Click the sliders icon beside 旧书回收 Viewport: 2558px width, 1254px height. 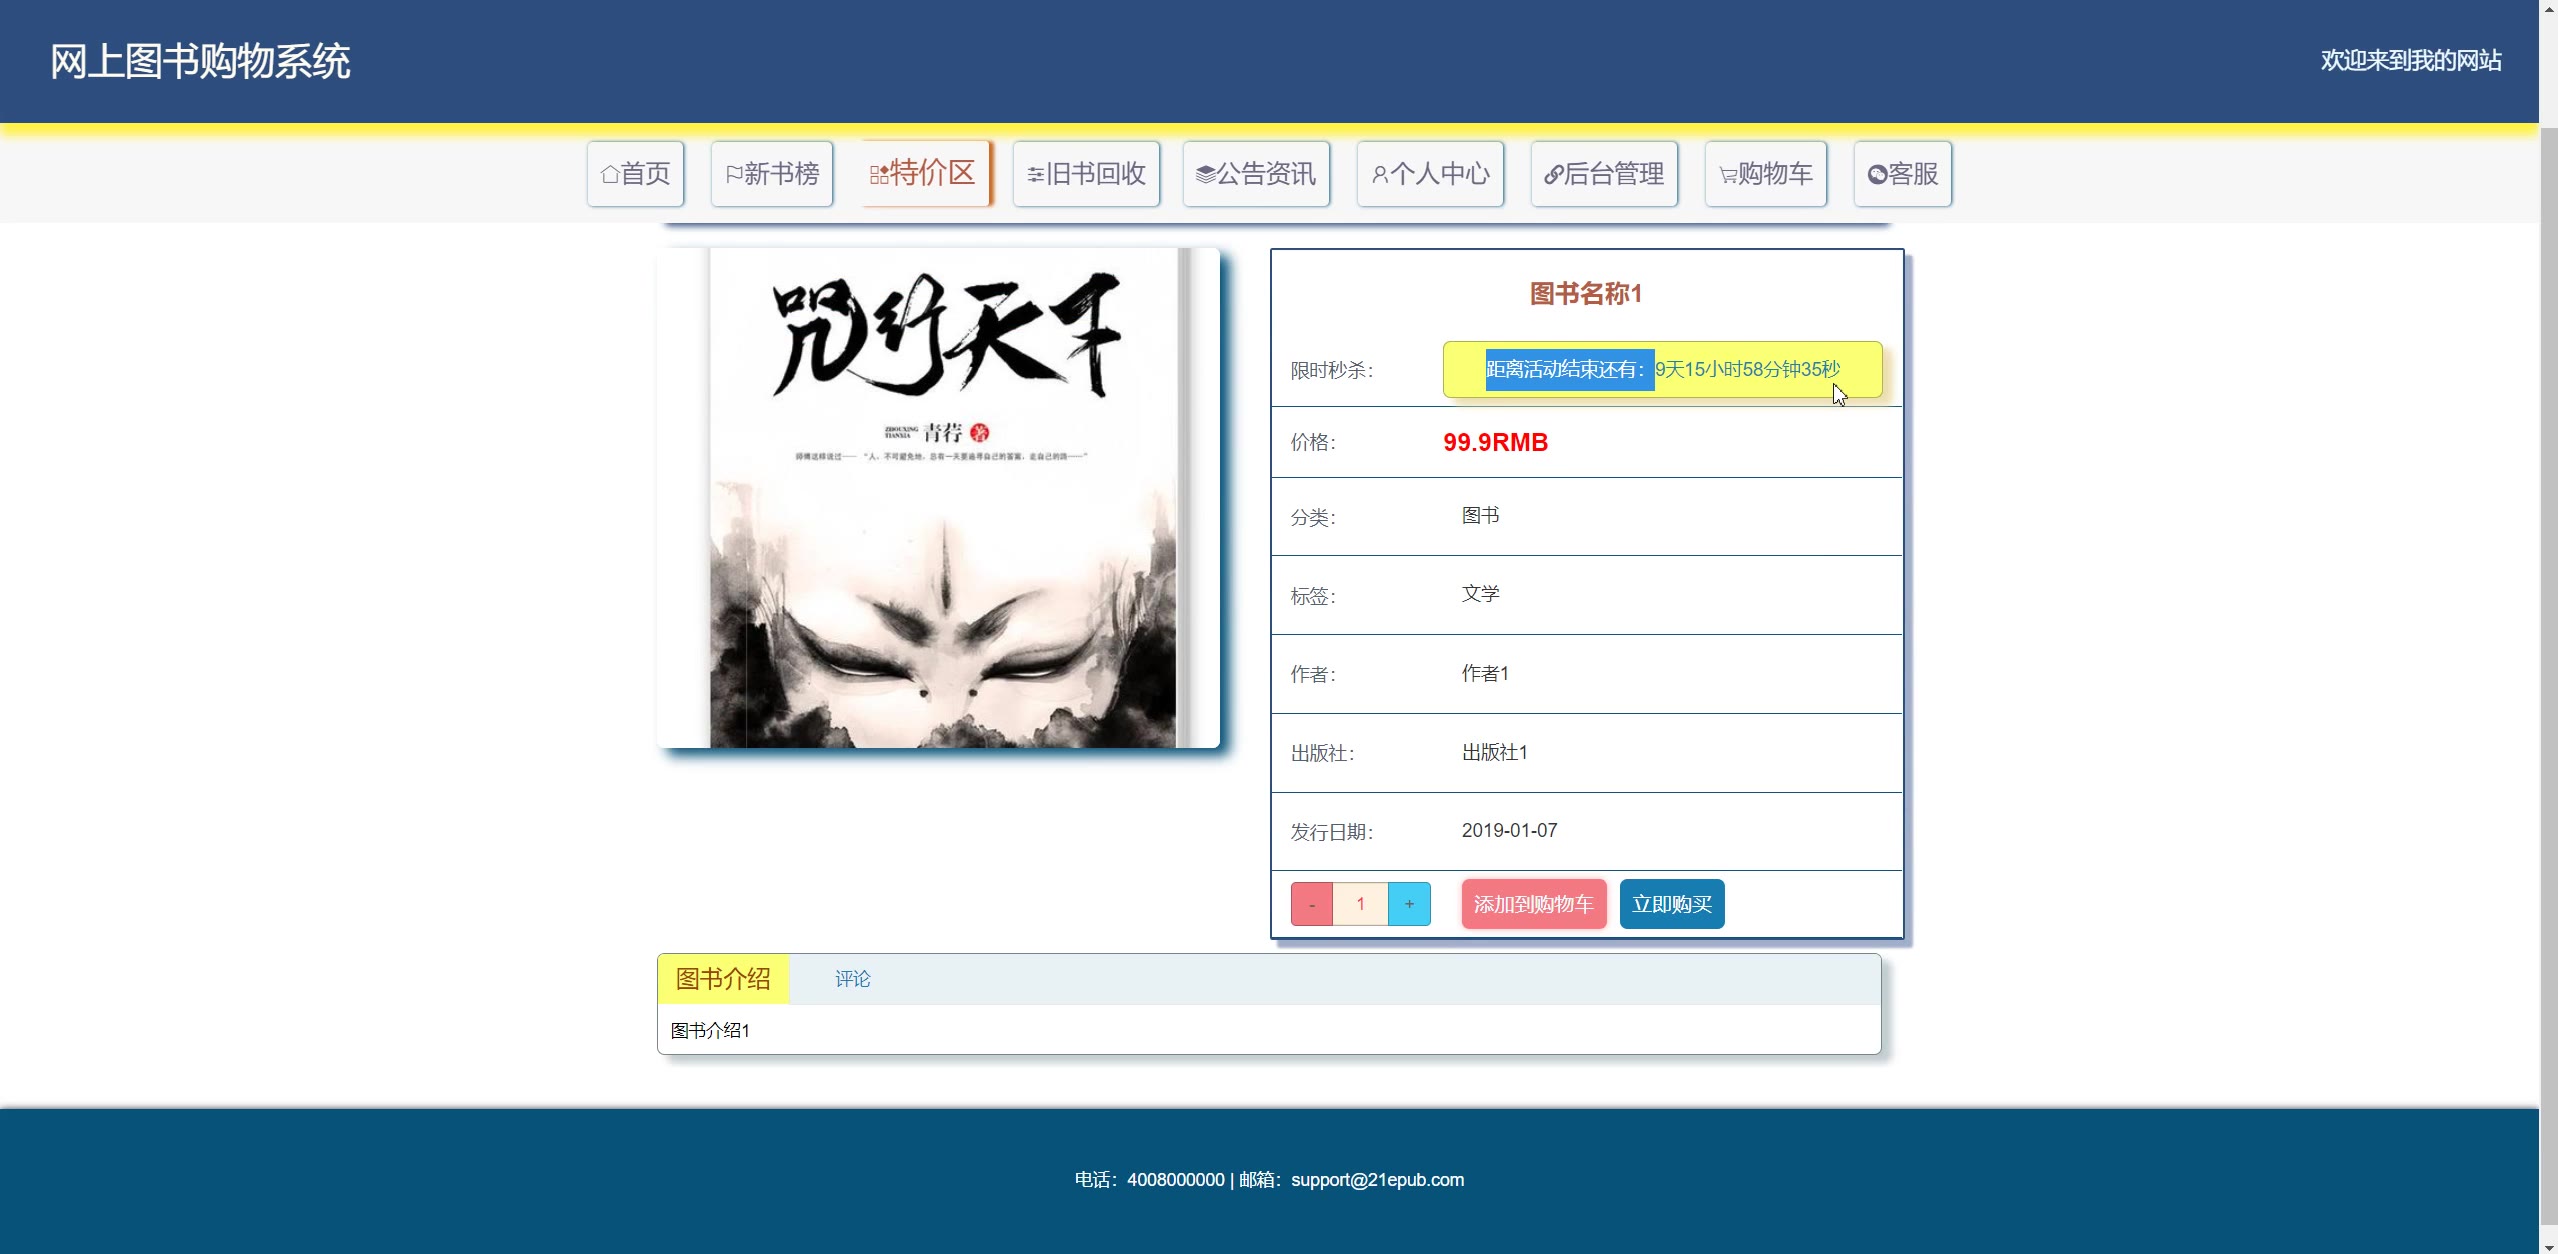[1036, 174]
